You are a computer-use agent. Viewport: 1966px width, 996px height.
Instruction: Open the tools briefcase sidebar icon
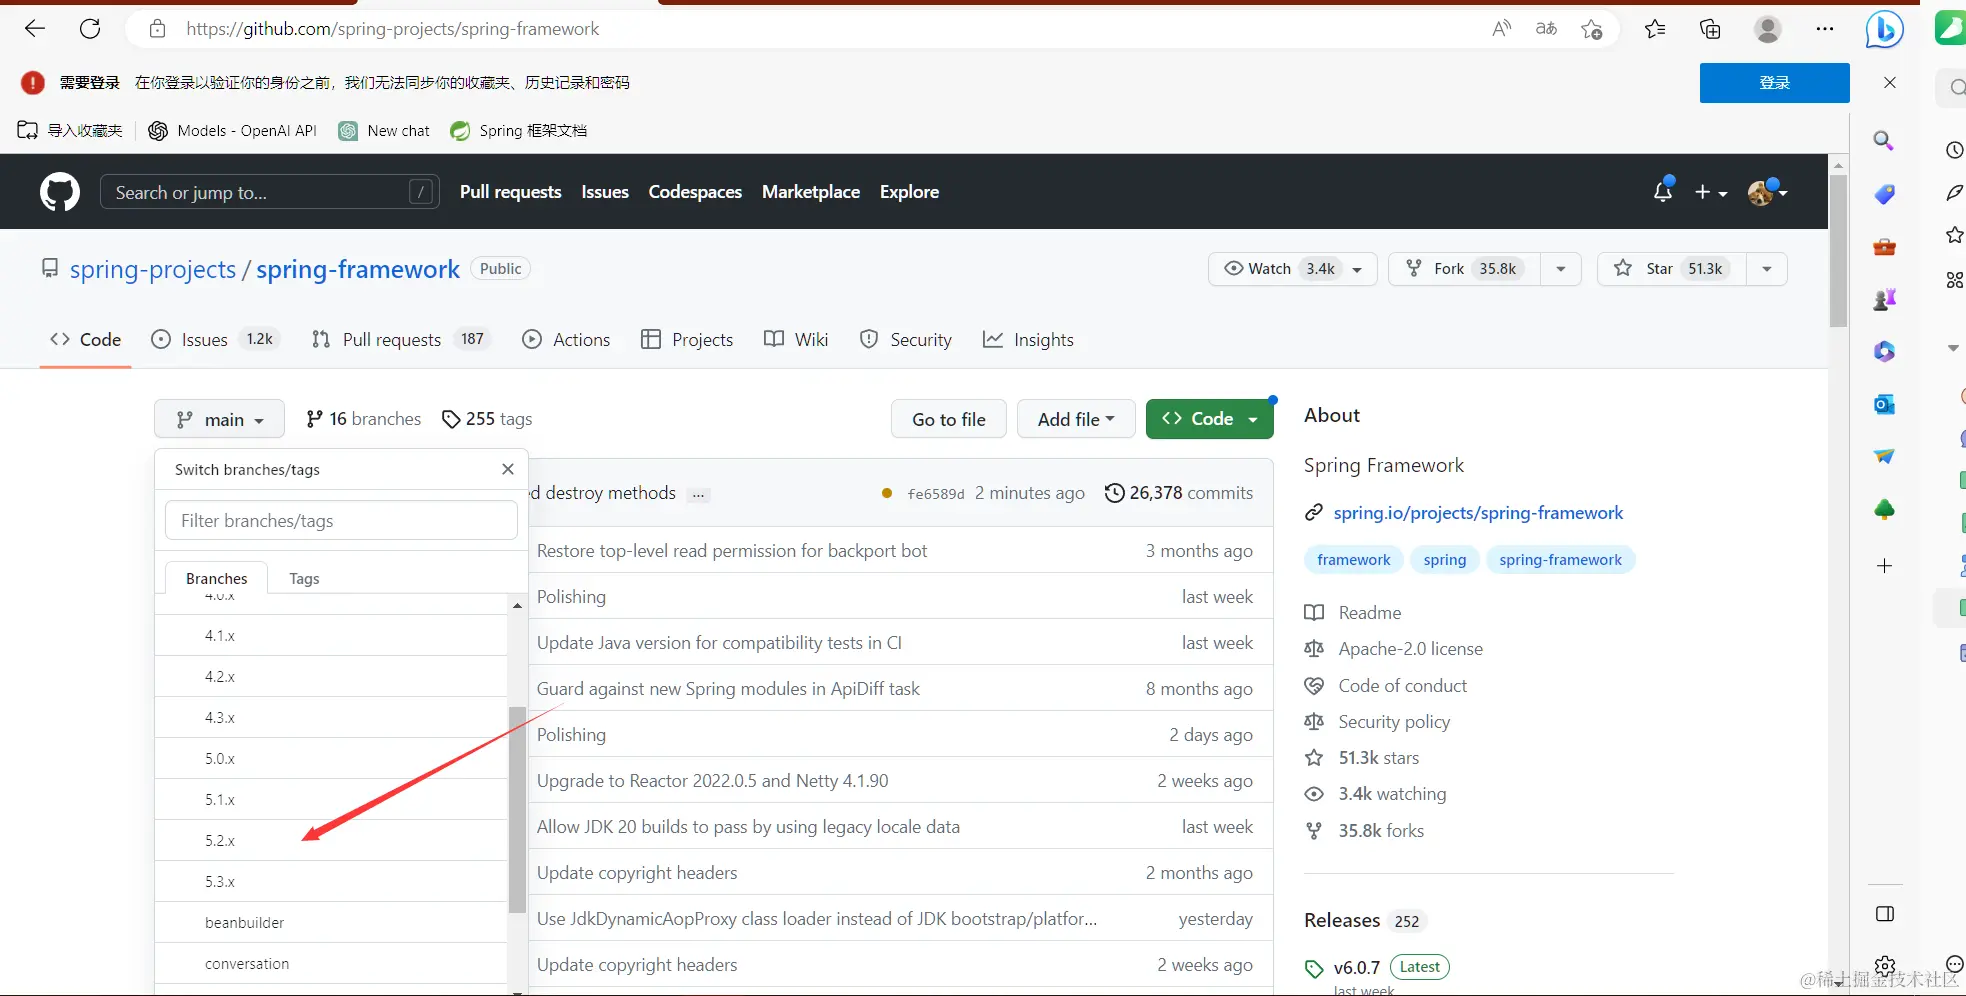tap(1884, 247)
